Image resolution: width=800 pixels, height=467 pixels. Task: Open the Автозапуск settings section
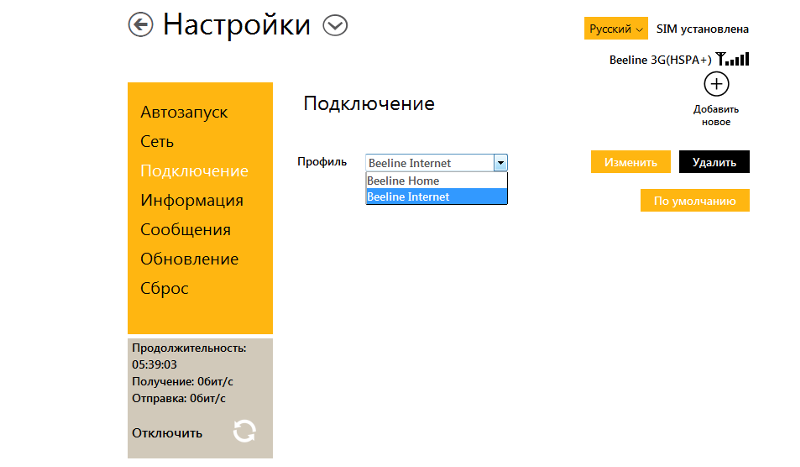pyautogui.click(x=184, y=112)
